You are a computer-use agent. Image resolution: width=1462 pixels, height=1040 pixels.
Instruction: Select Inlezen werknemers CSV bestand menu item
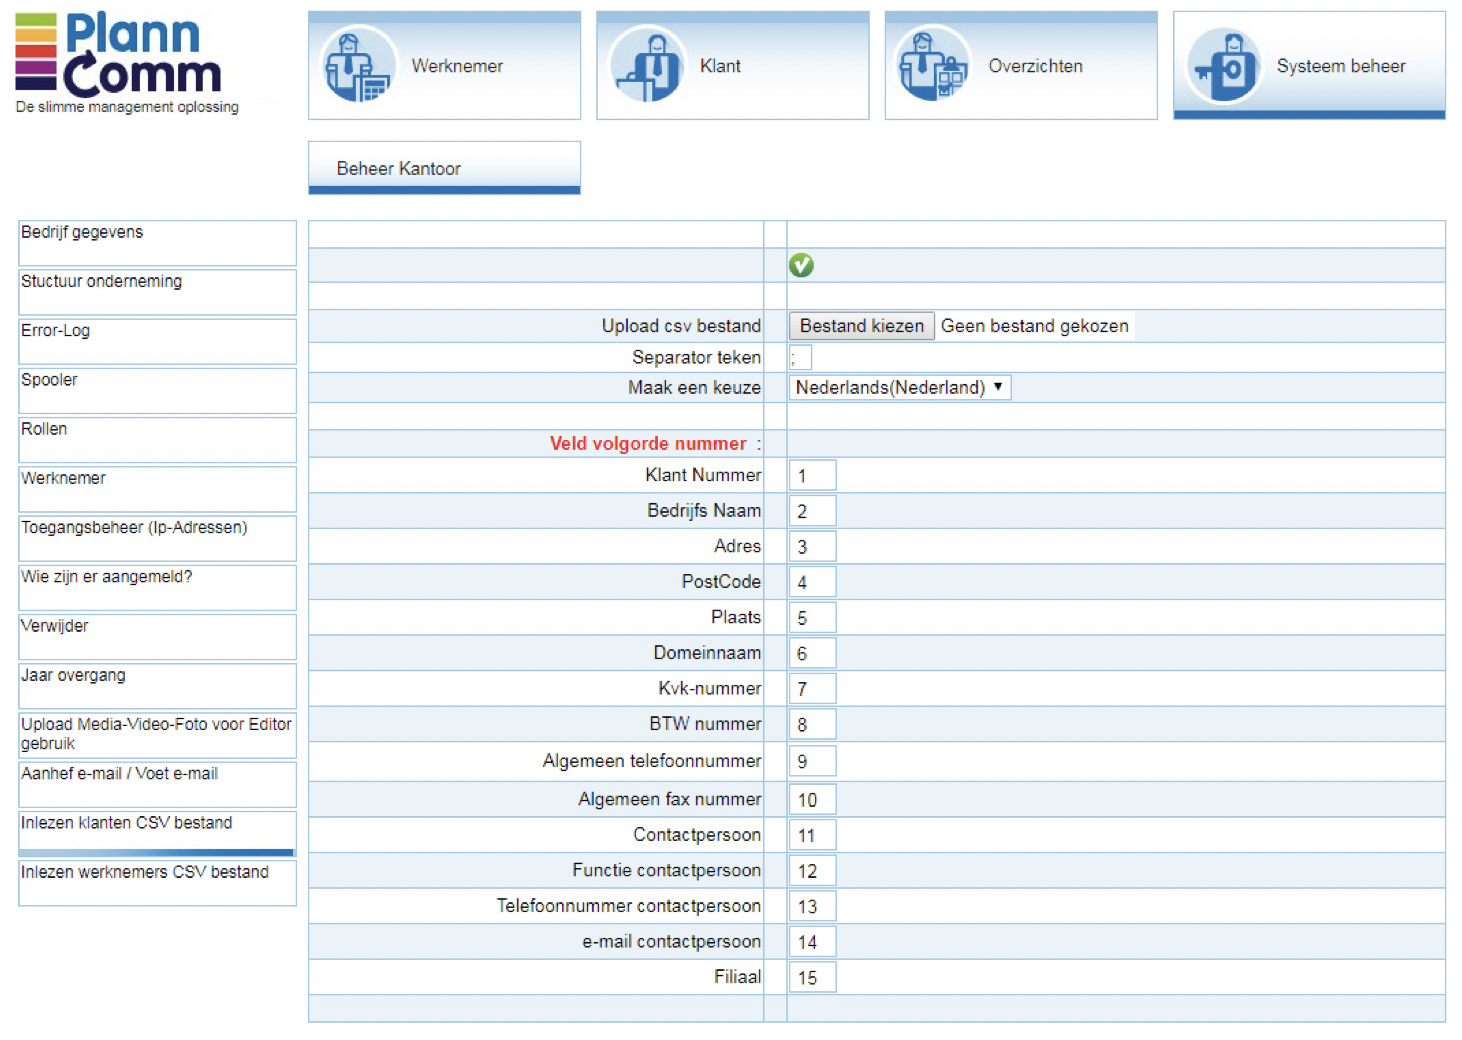(x=157, y=882)
